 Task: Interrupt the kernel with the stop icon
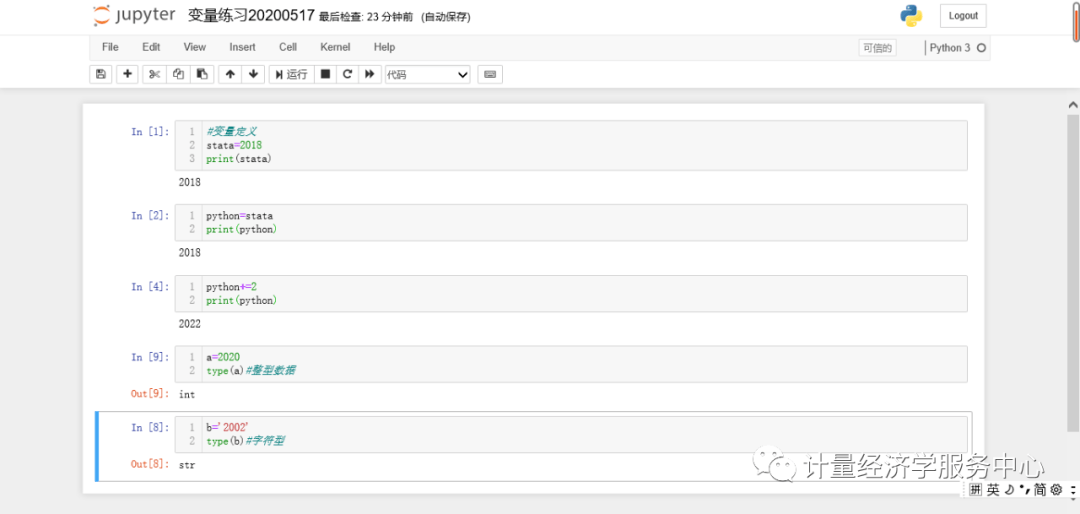tap(326, 74)
